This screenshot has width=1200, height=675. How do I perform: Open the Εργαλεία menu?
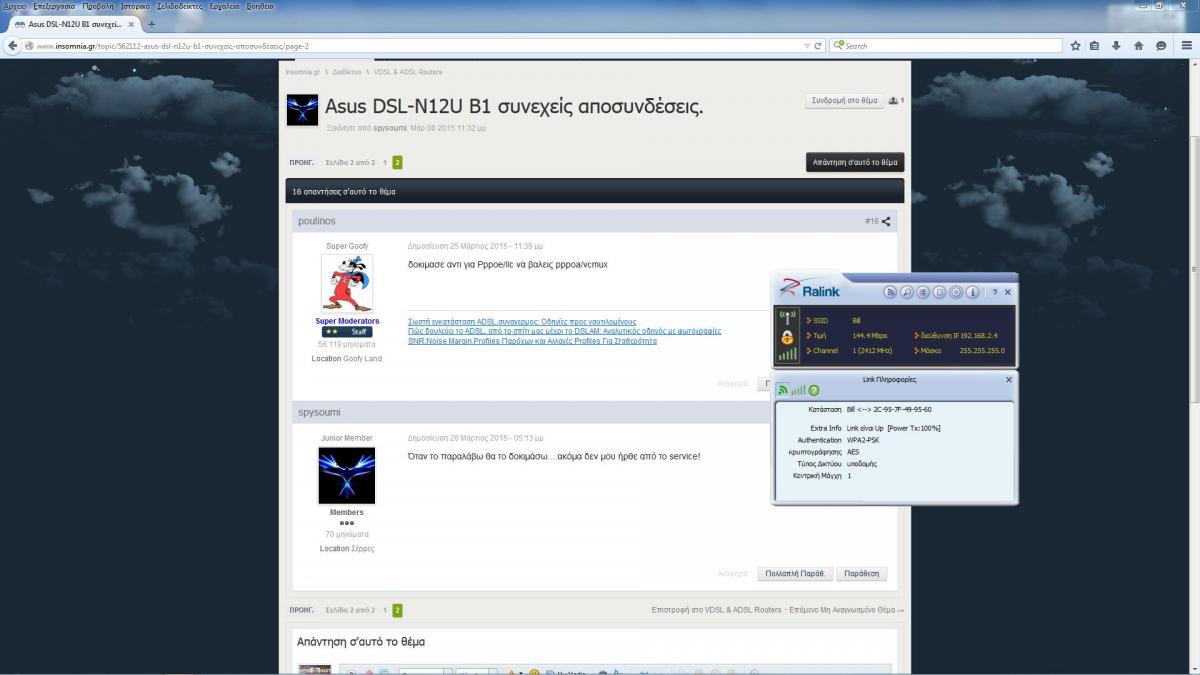point(224,6)
